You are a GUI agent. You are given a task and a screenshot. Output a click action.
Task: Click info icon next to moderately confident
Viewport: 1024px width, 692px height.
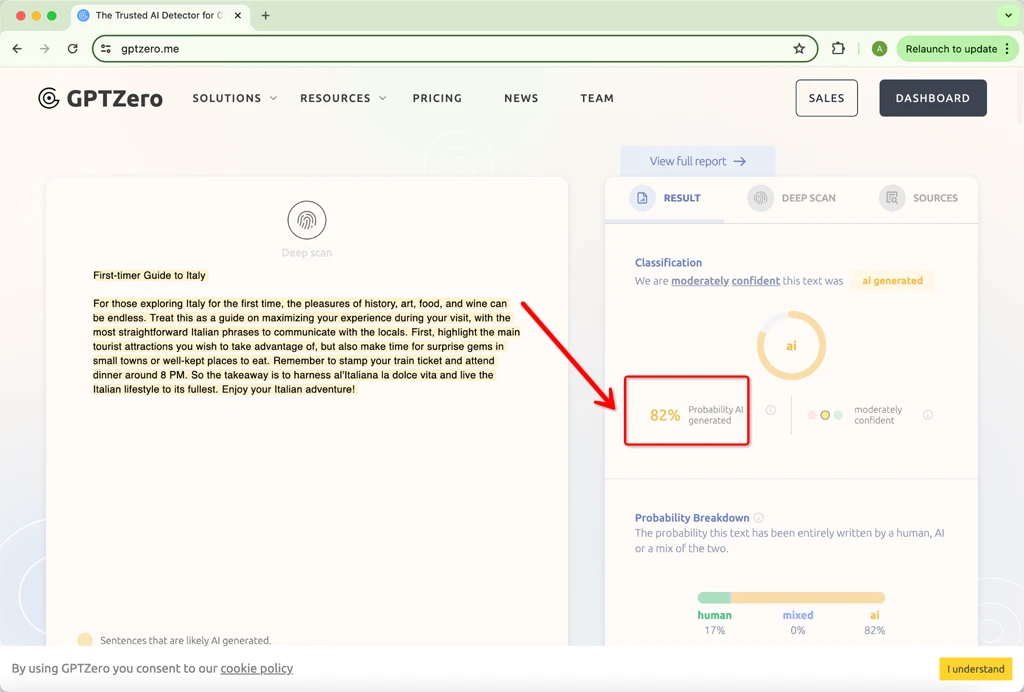click(x=927, y=415)
